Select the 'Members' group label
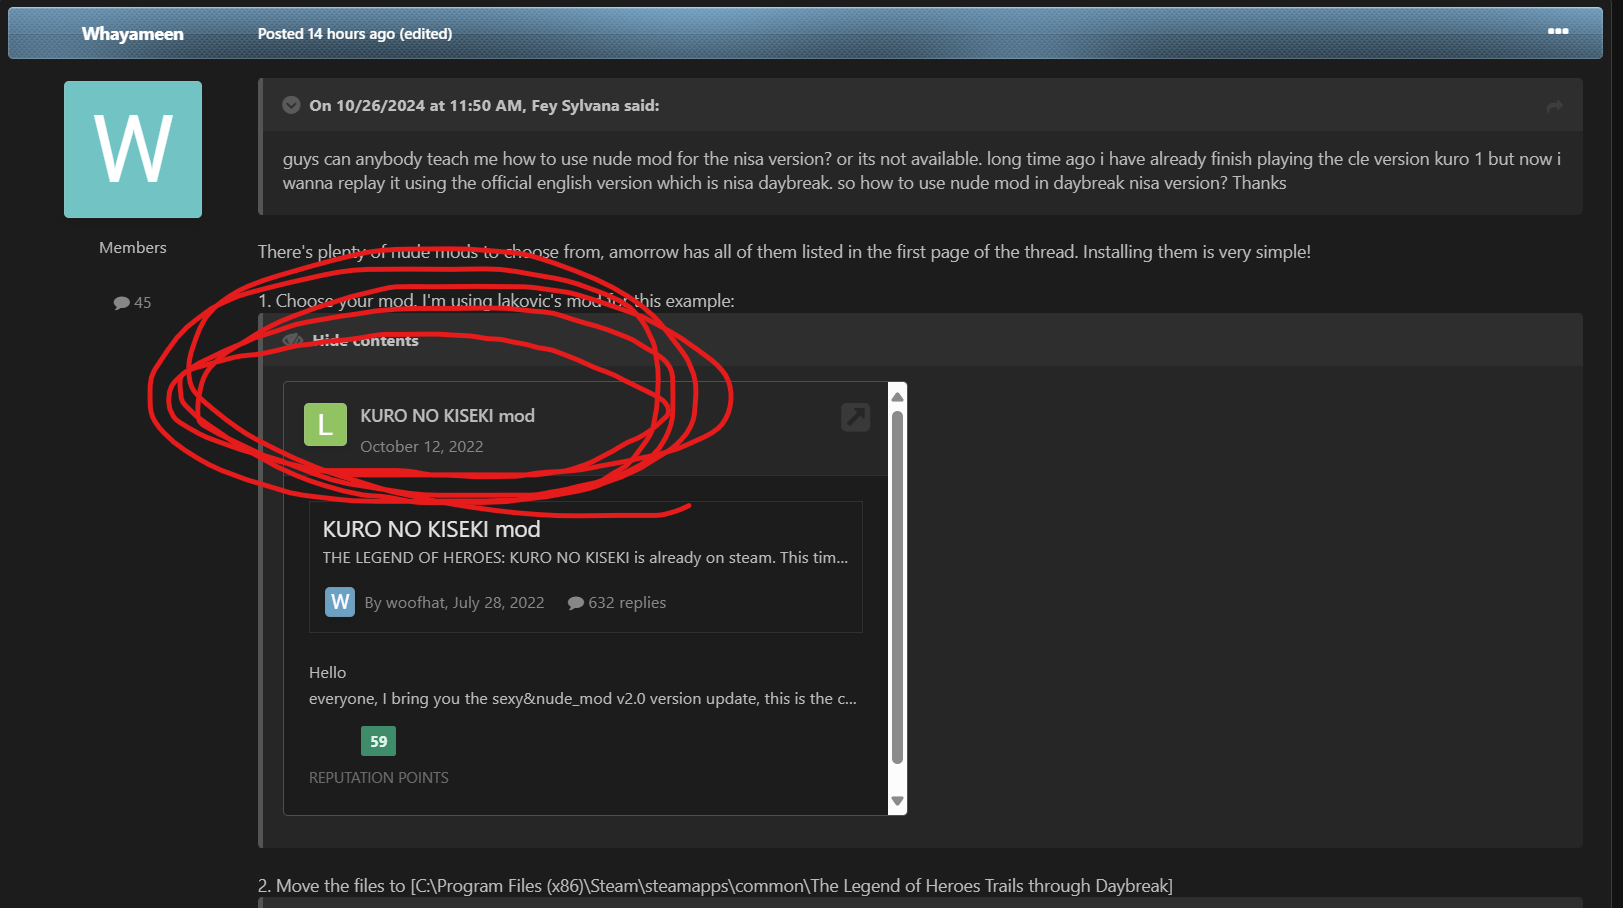Image resolution: width=1623 pixels, height=908 pixels. click(x=133, y=248)
